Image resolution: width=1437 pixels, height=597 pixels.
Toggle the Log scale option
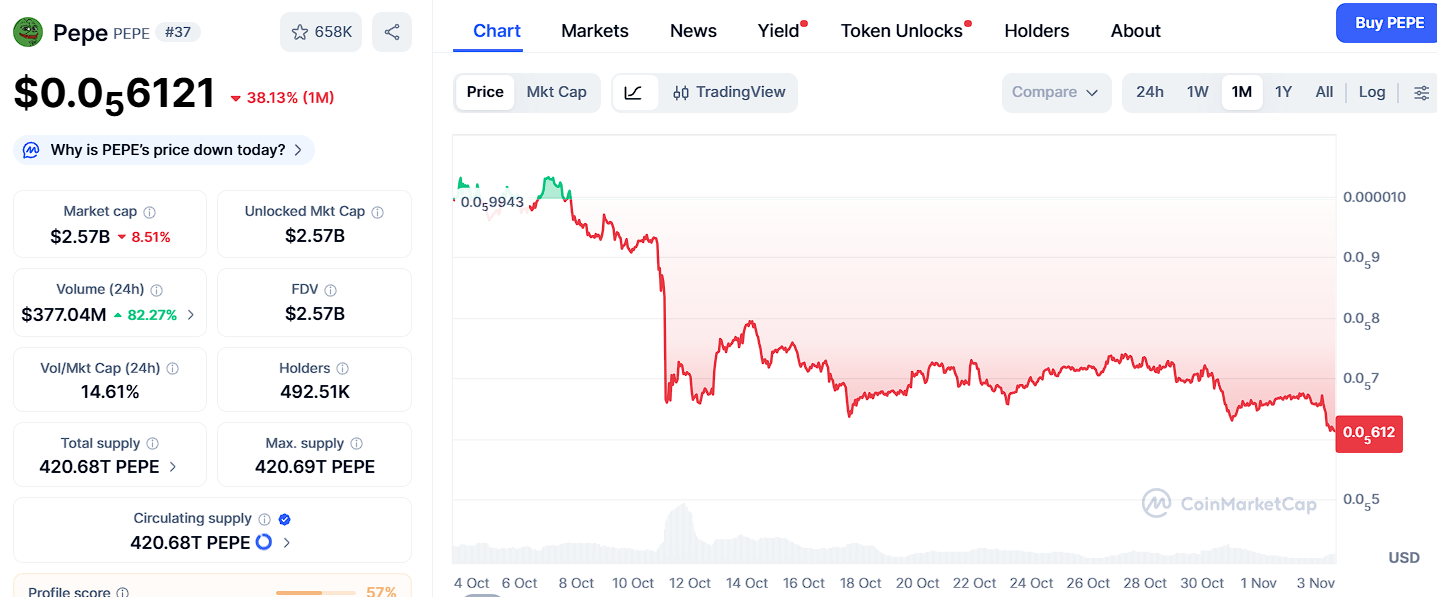point(1371,92)
